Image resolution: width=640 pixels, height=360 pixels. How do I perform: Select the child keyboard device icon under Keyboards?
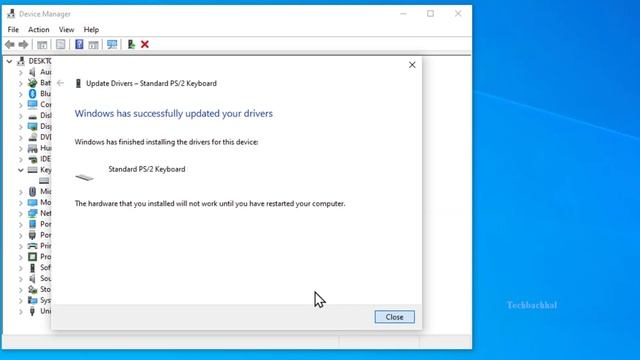[44, 180]
